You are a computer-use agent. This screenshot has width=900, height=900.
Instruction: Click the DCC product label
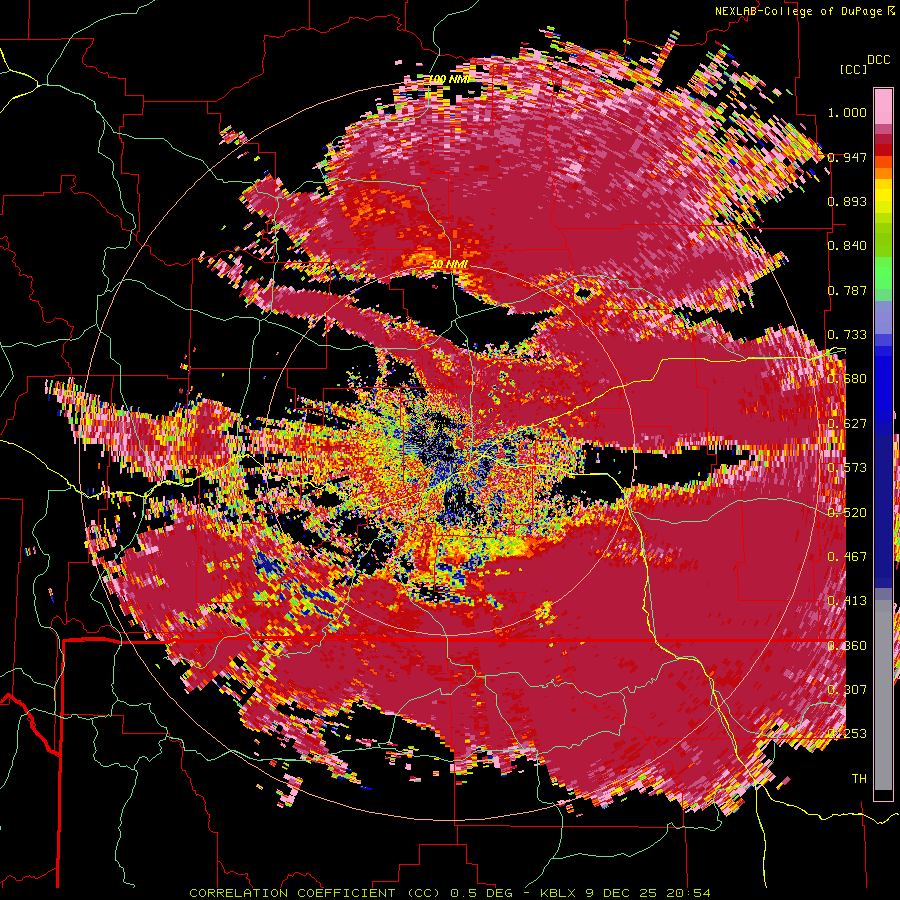pyautogui.click(x=878, y=60)
